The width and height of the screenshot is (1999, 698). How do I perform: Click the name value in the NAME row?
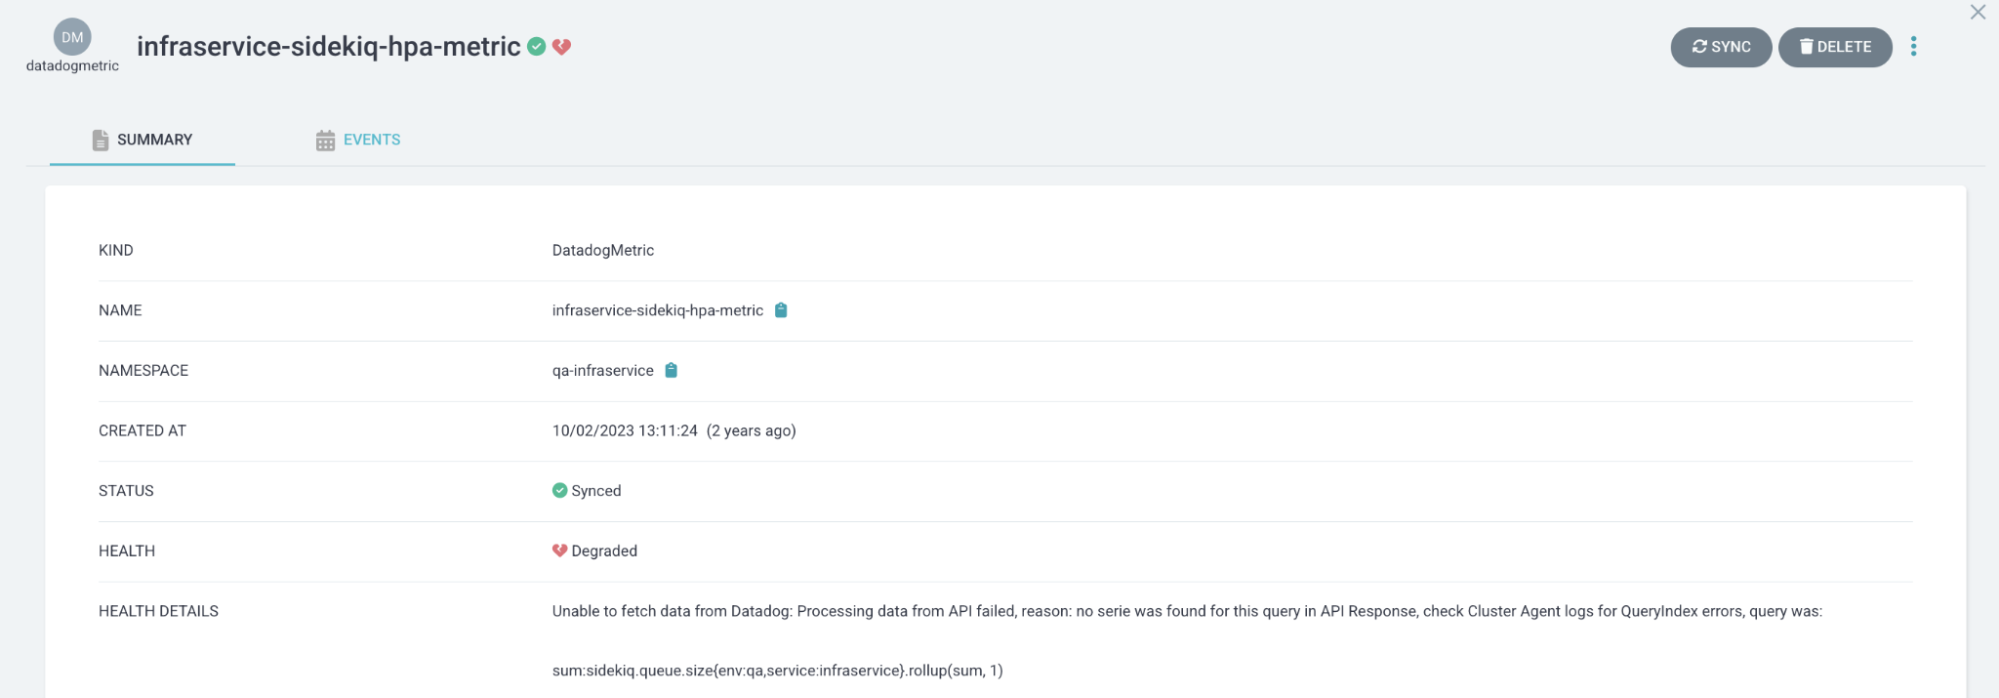(x=657, y=310)
